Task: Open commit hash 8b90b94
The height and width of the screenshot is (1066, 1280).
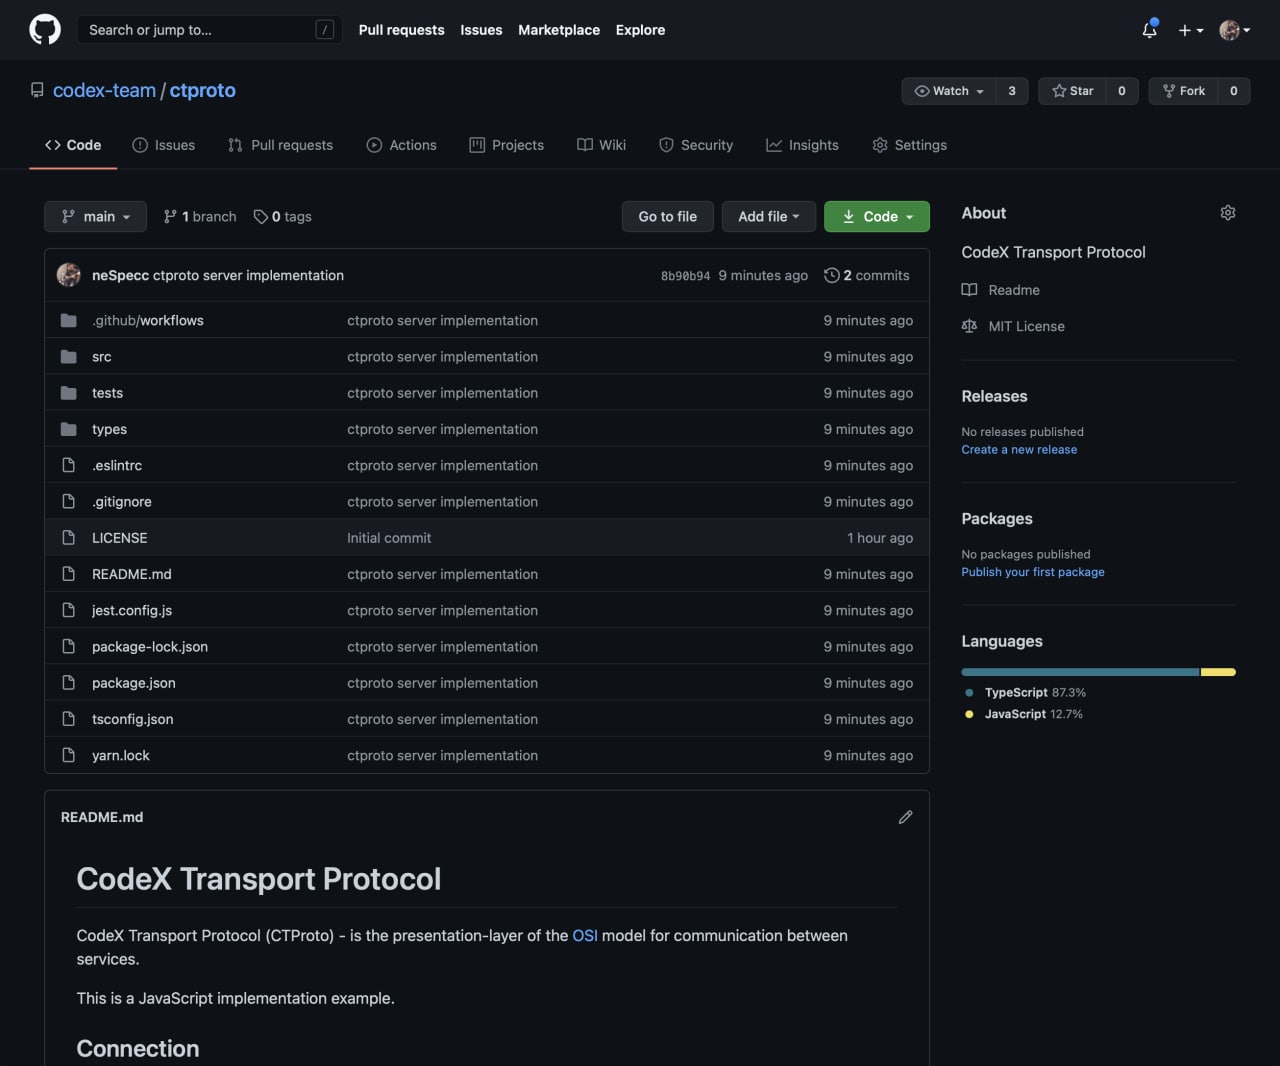Action: pos(685,276)
